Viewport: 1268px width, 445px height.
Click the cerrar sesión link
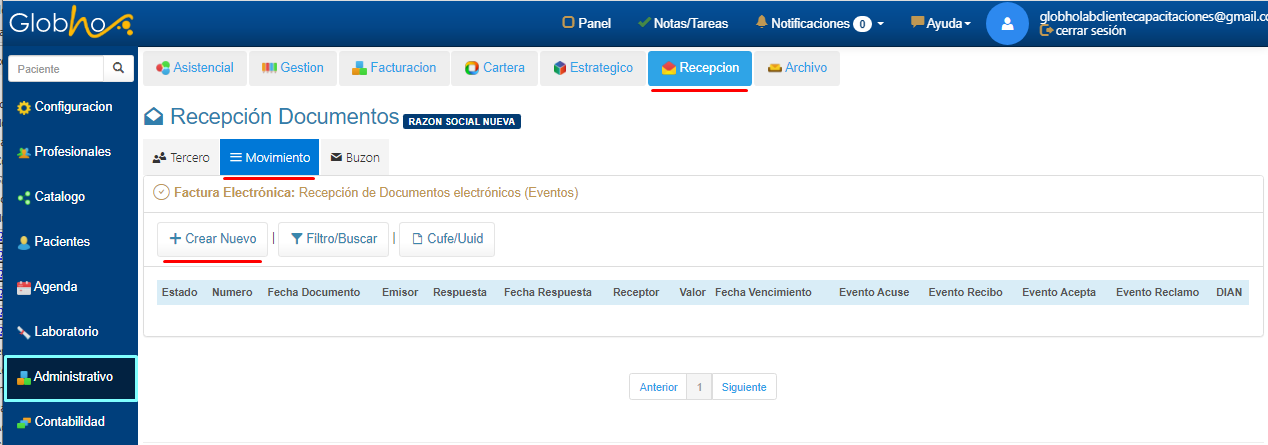point(1083,31)
